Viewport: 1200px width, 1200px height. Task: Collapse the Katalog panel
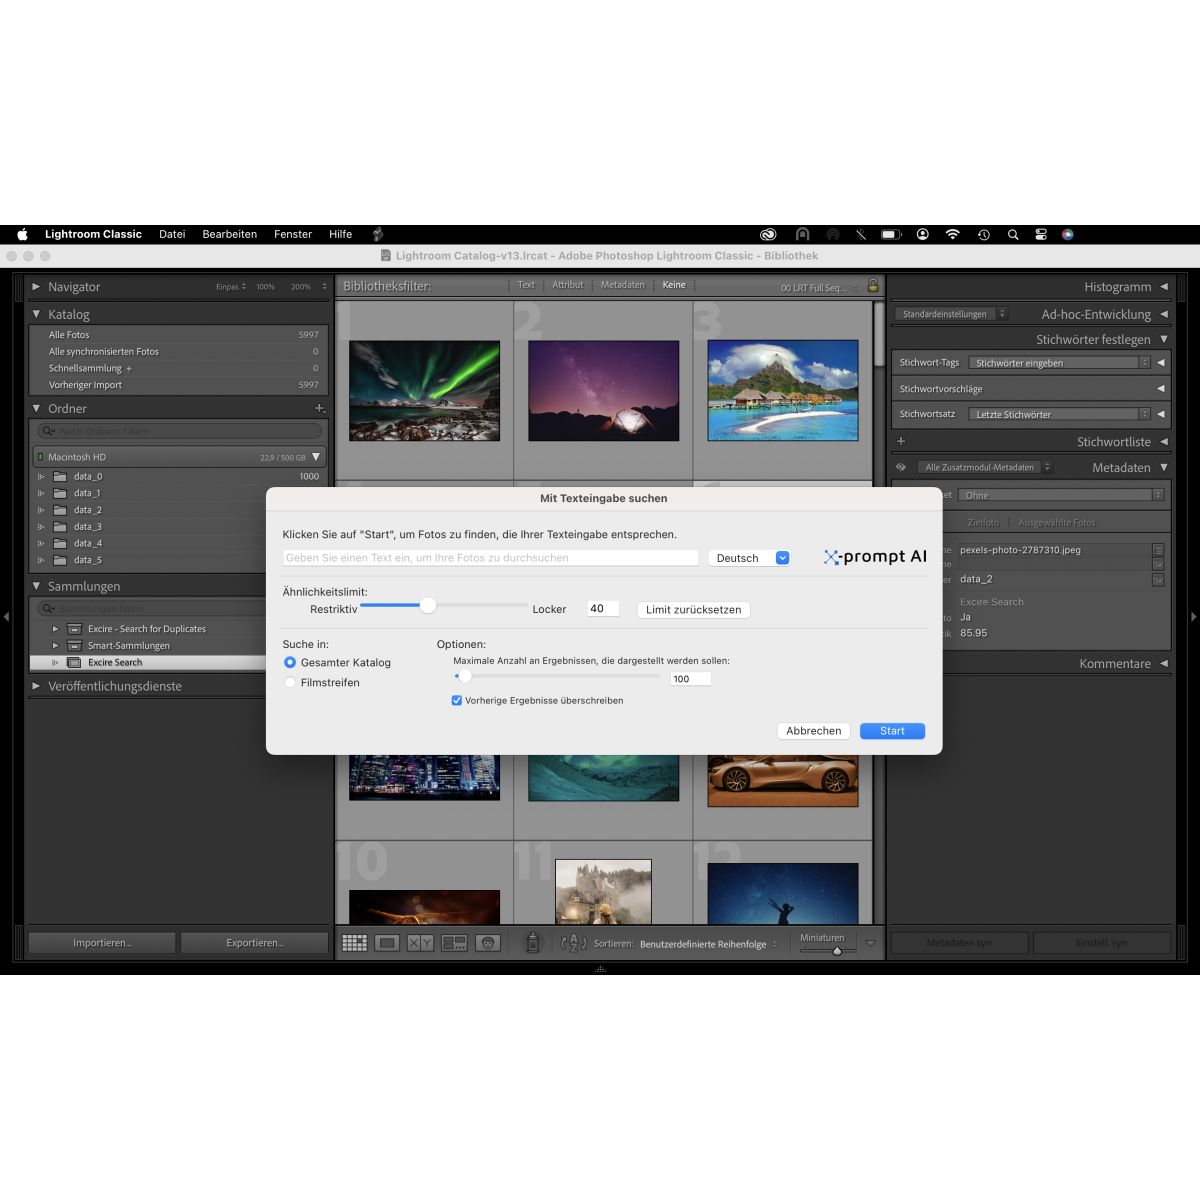pyautogui.click(x=37, y=314)
